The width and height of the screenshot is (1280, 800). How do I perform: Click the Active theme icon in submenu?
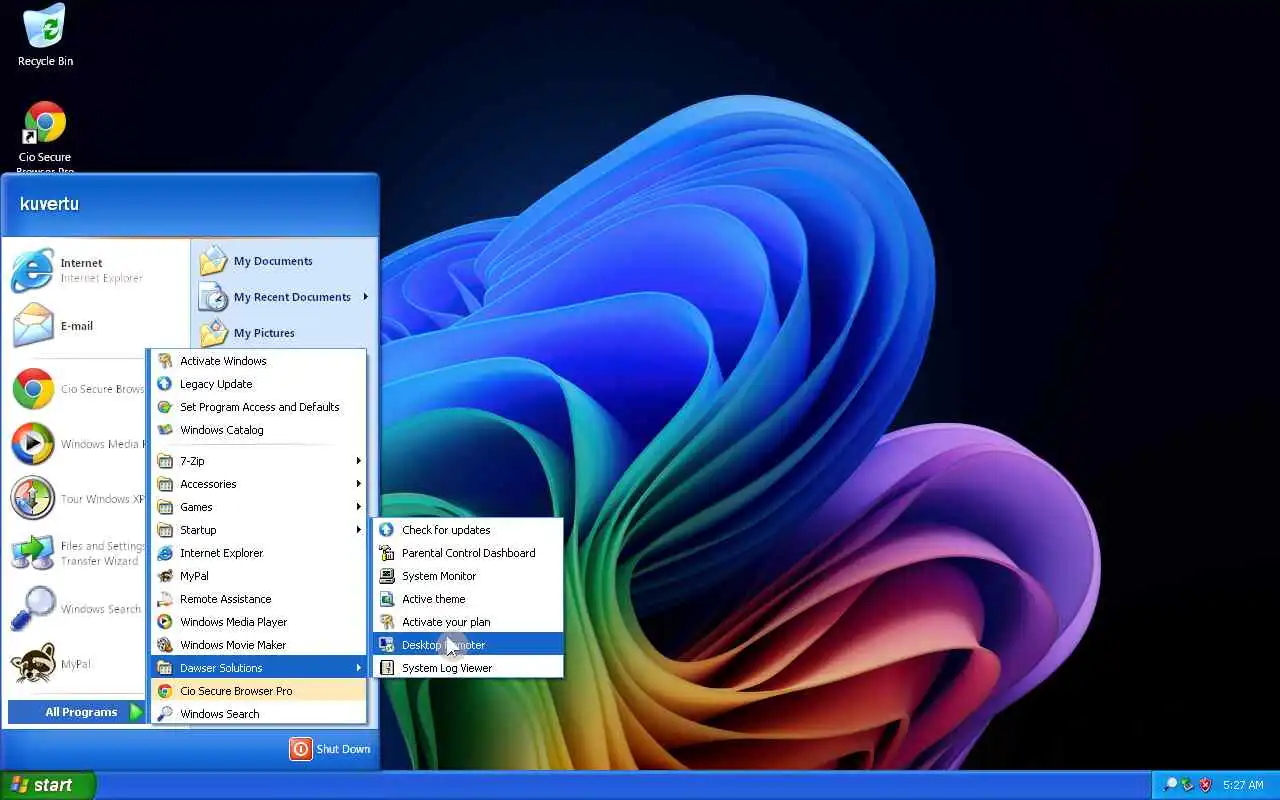pyautogui.click(x=387, y=599)
